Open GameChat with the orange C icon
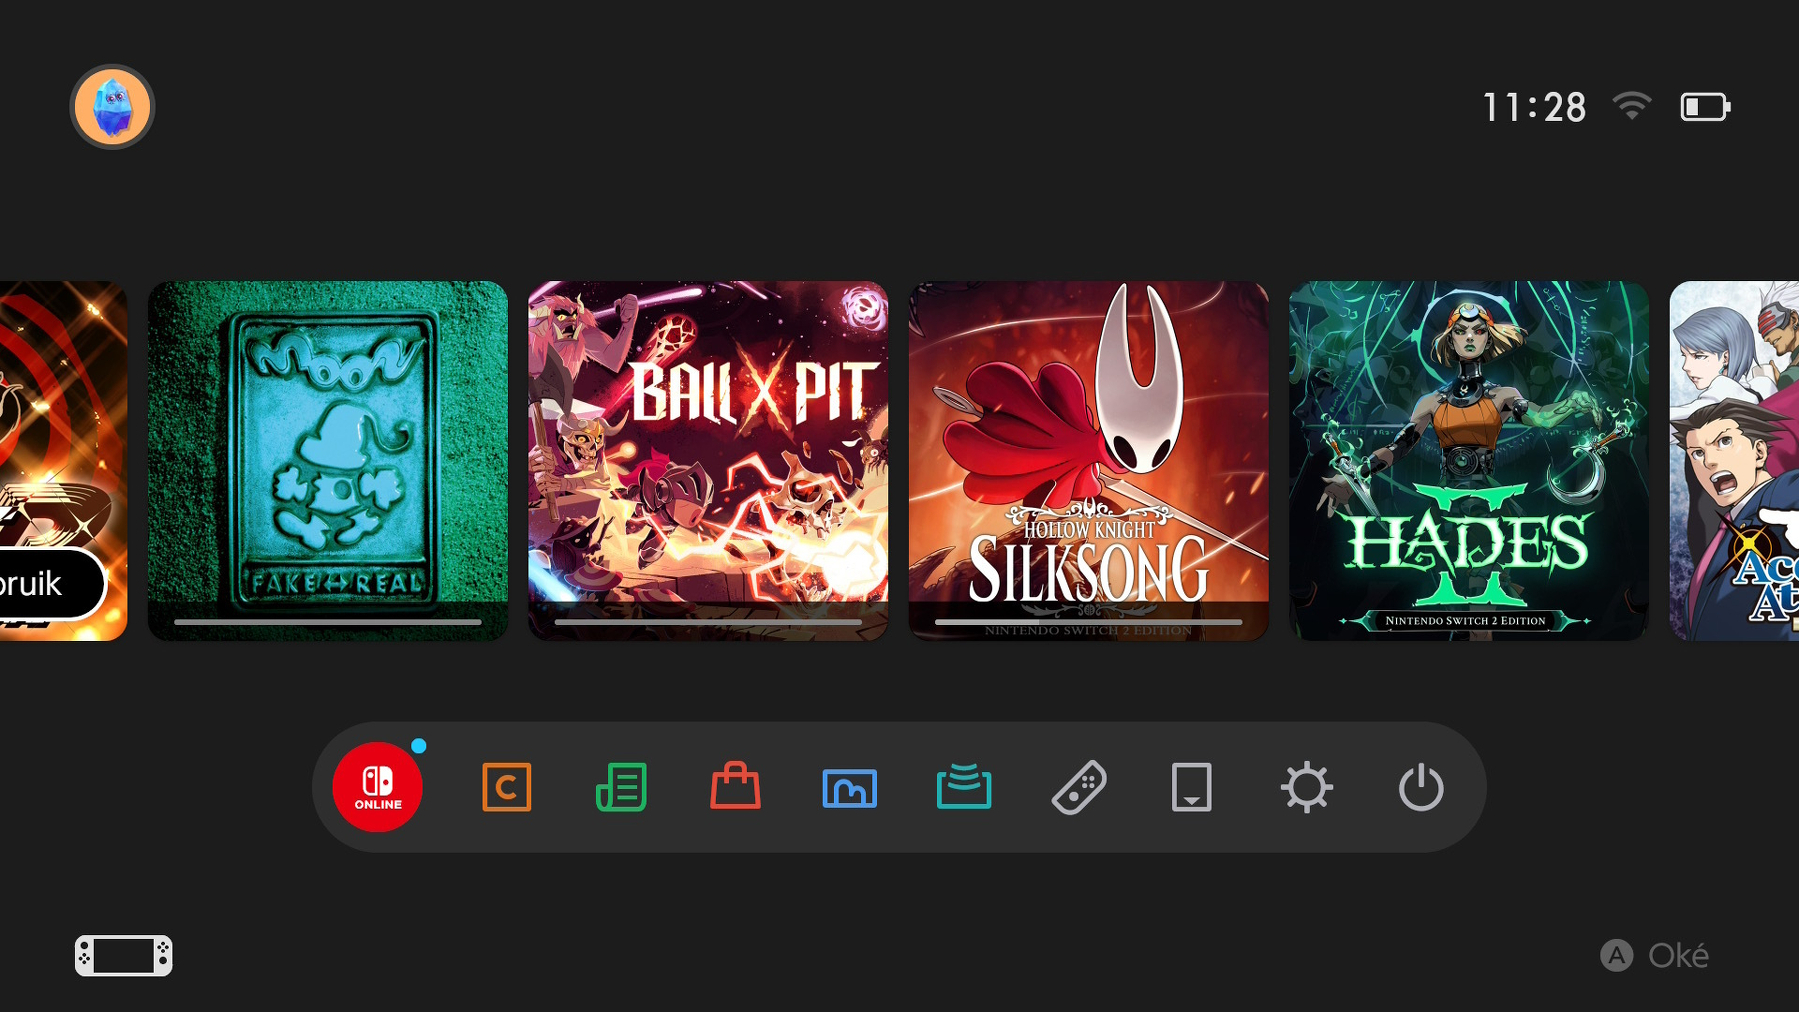This screenshot has height=1012, width=1799. pyautogui.click(x=506, y=787)
